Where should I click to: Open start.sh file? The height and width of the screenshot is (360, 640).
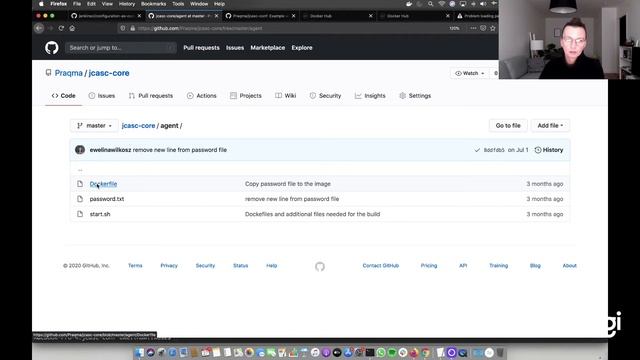(100, 214)
